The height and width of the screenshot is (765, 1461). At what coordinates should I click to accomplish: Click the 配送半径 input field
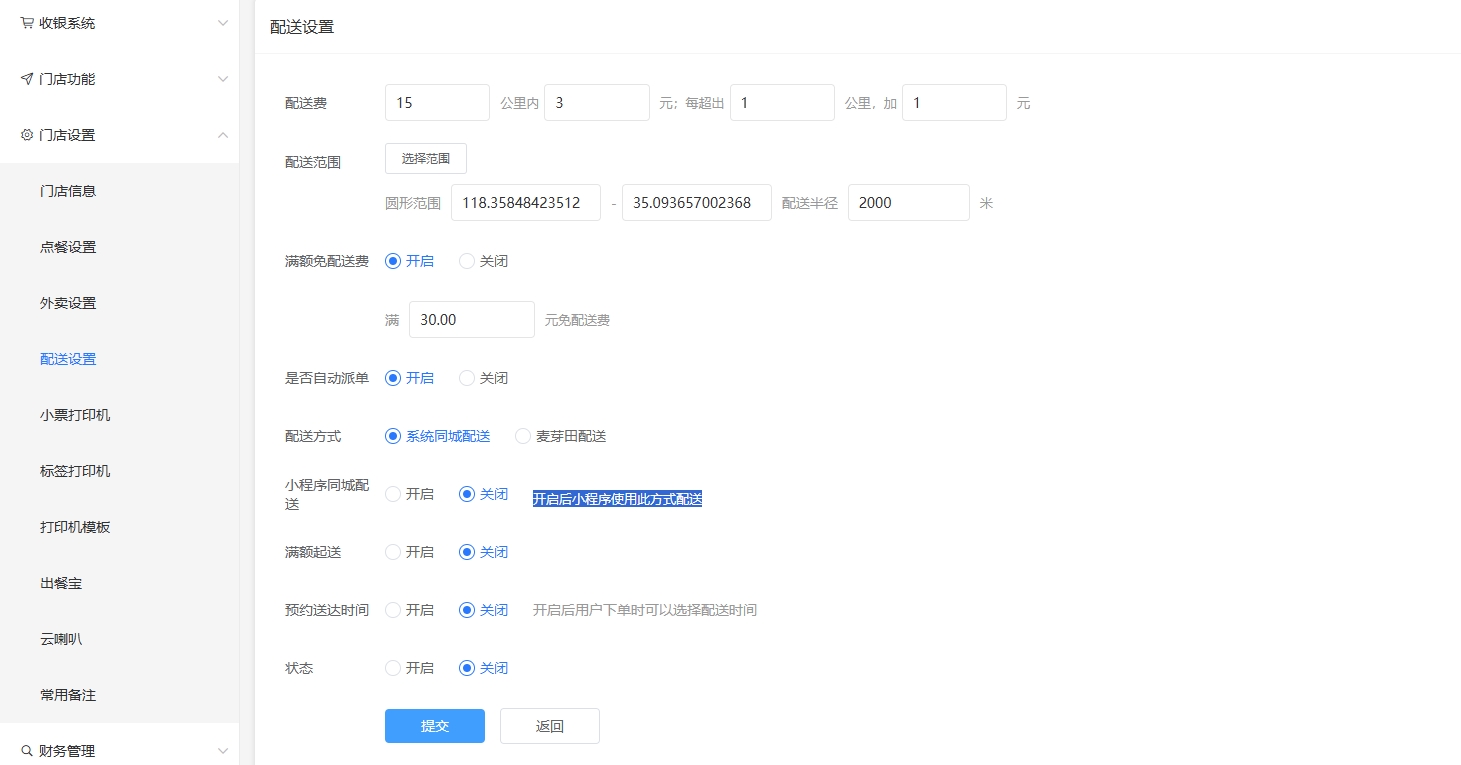[908, 203]
